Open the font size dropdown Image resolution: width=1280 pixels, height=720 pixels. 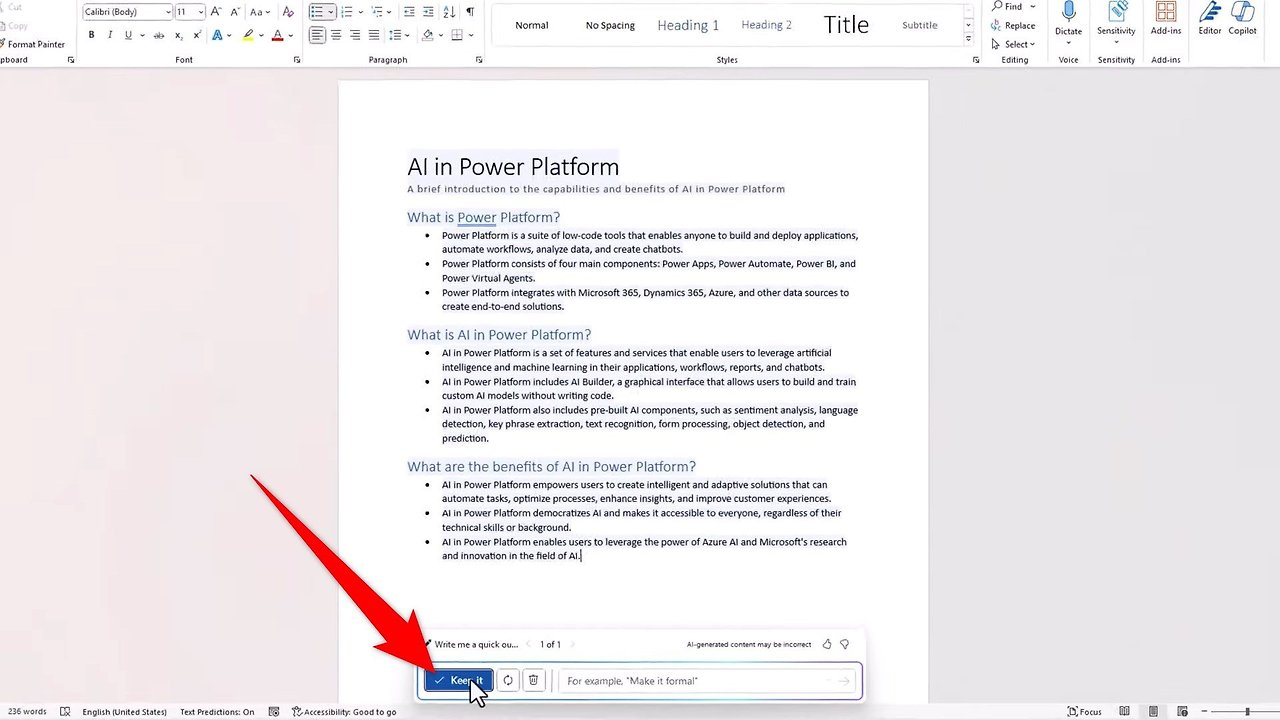[201, 12]
